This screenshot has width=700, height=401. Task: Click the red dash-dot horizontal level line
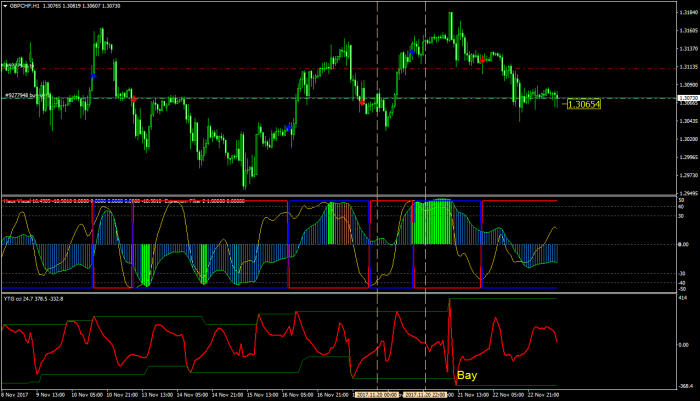pyautogui.click(x=250, y=68)
